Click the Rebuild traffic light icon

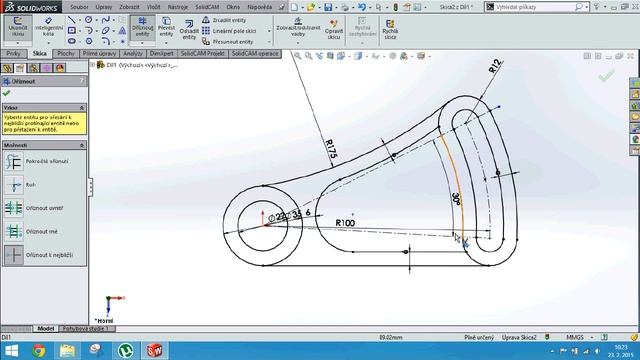point(395,7)
